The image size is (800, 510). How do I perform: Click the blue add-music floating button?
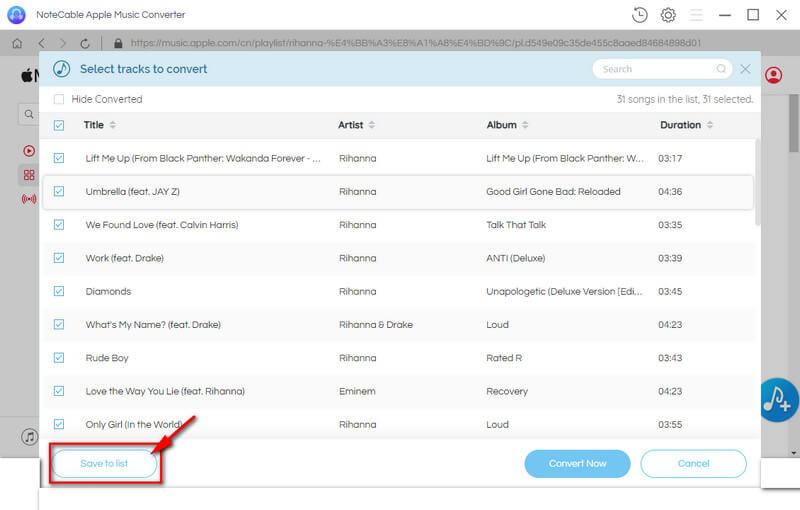coord(779,400)
